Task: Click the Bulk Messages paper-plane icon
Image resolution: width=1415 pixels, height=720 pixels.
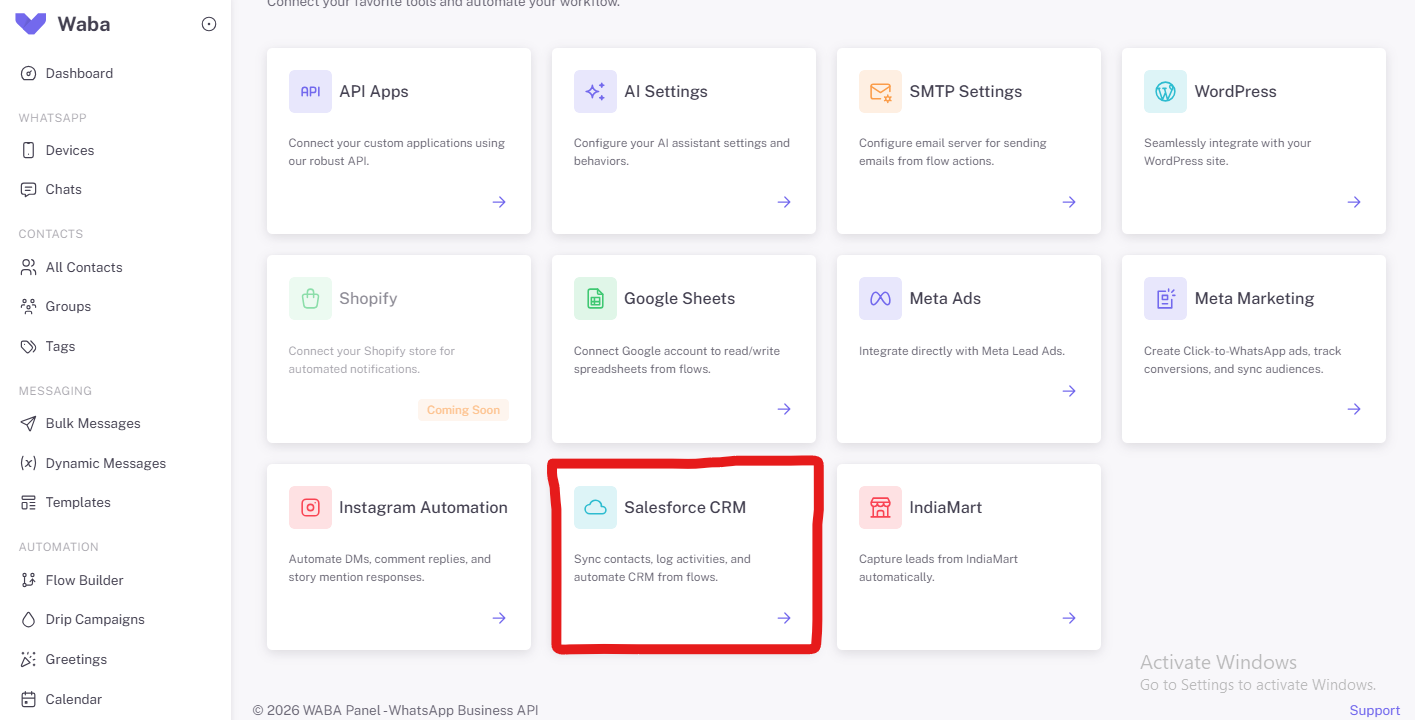Action: [28, 423]
